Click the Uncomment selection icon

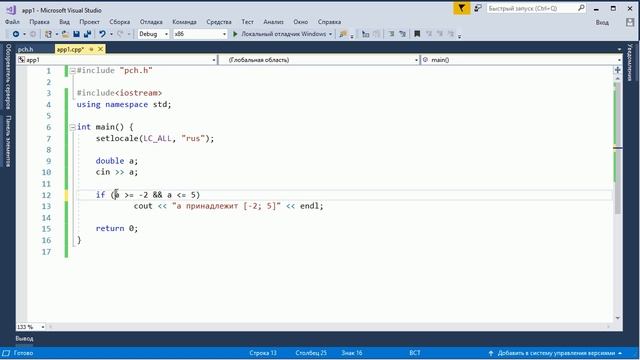tap(402, 34)
